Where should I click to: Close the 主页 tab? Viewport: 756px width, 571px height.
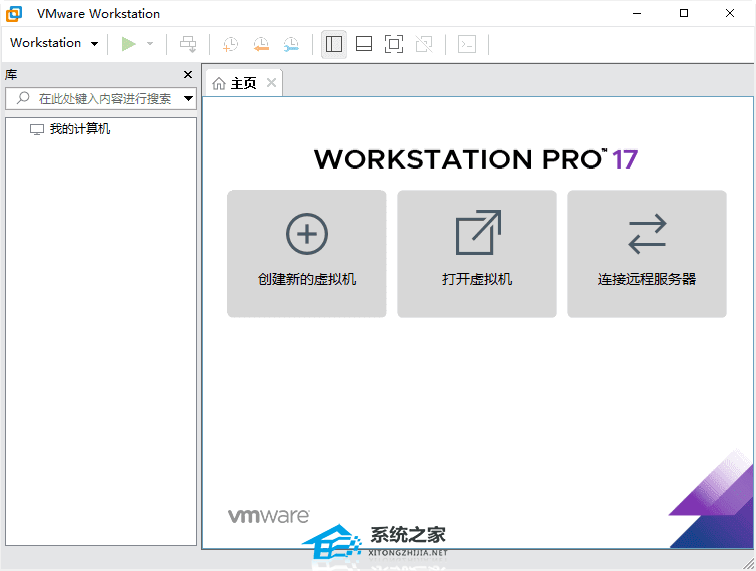point(270,83)
